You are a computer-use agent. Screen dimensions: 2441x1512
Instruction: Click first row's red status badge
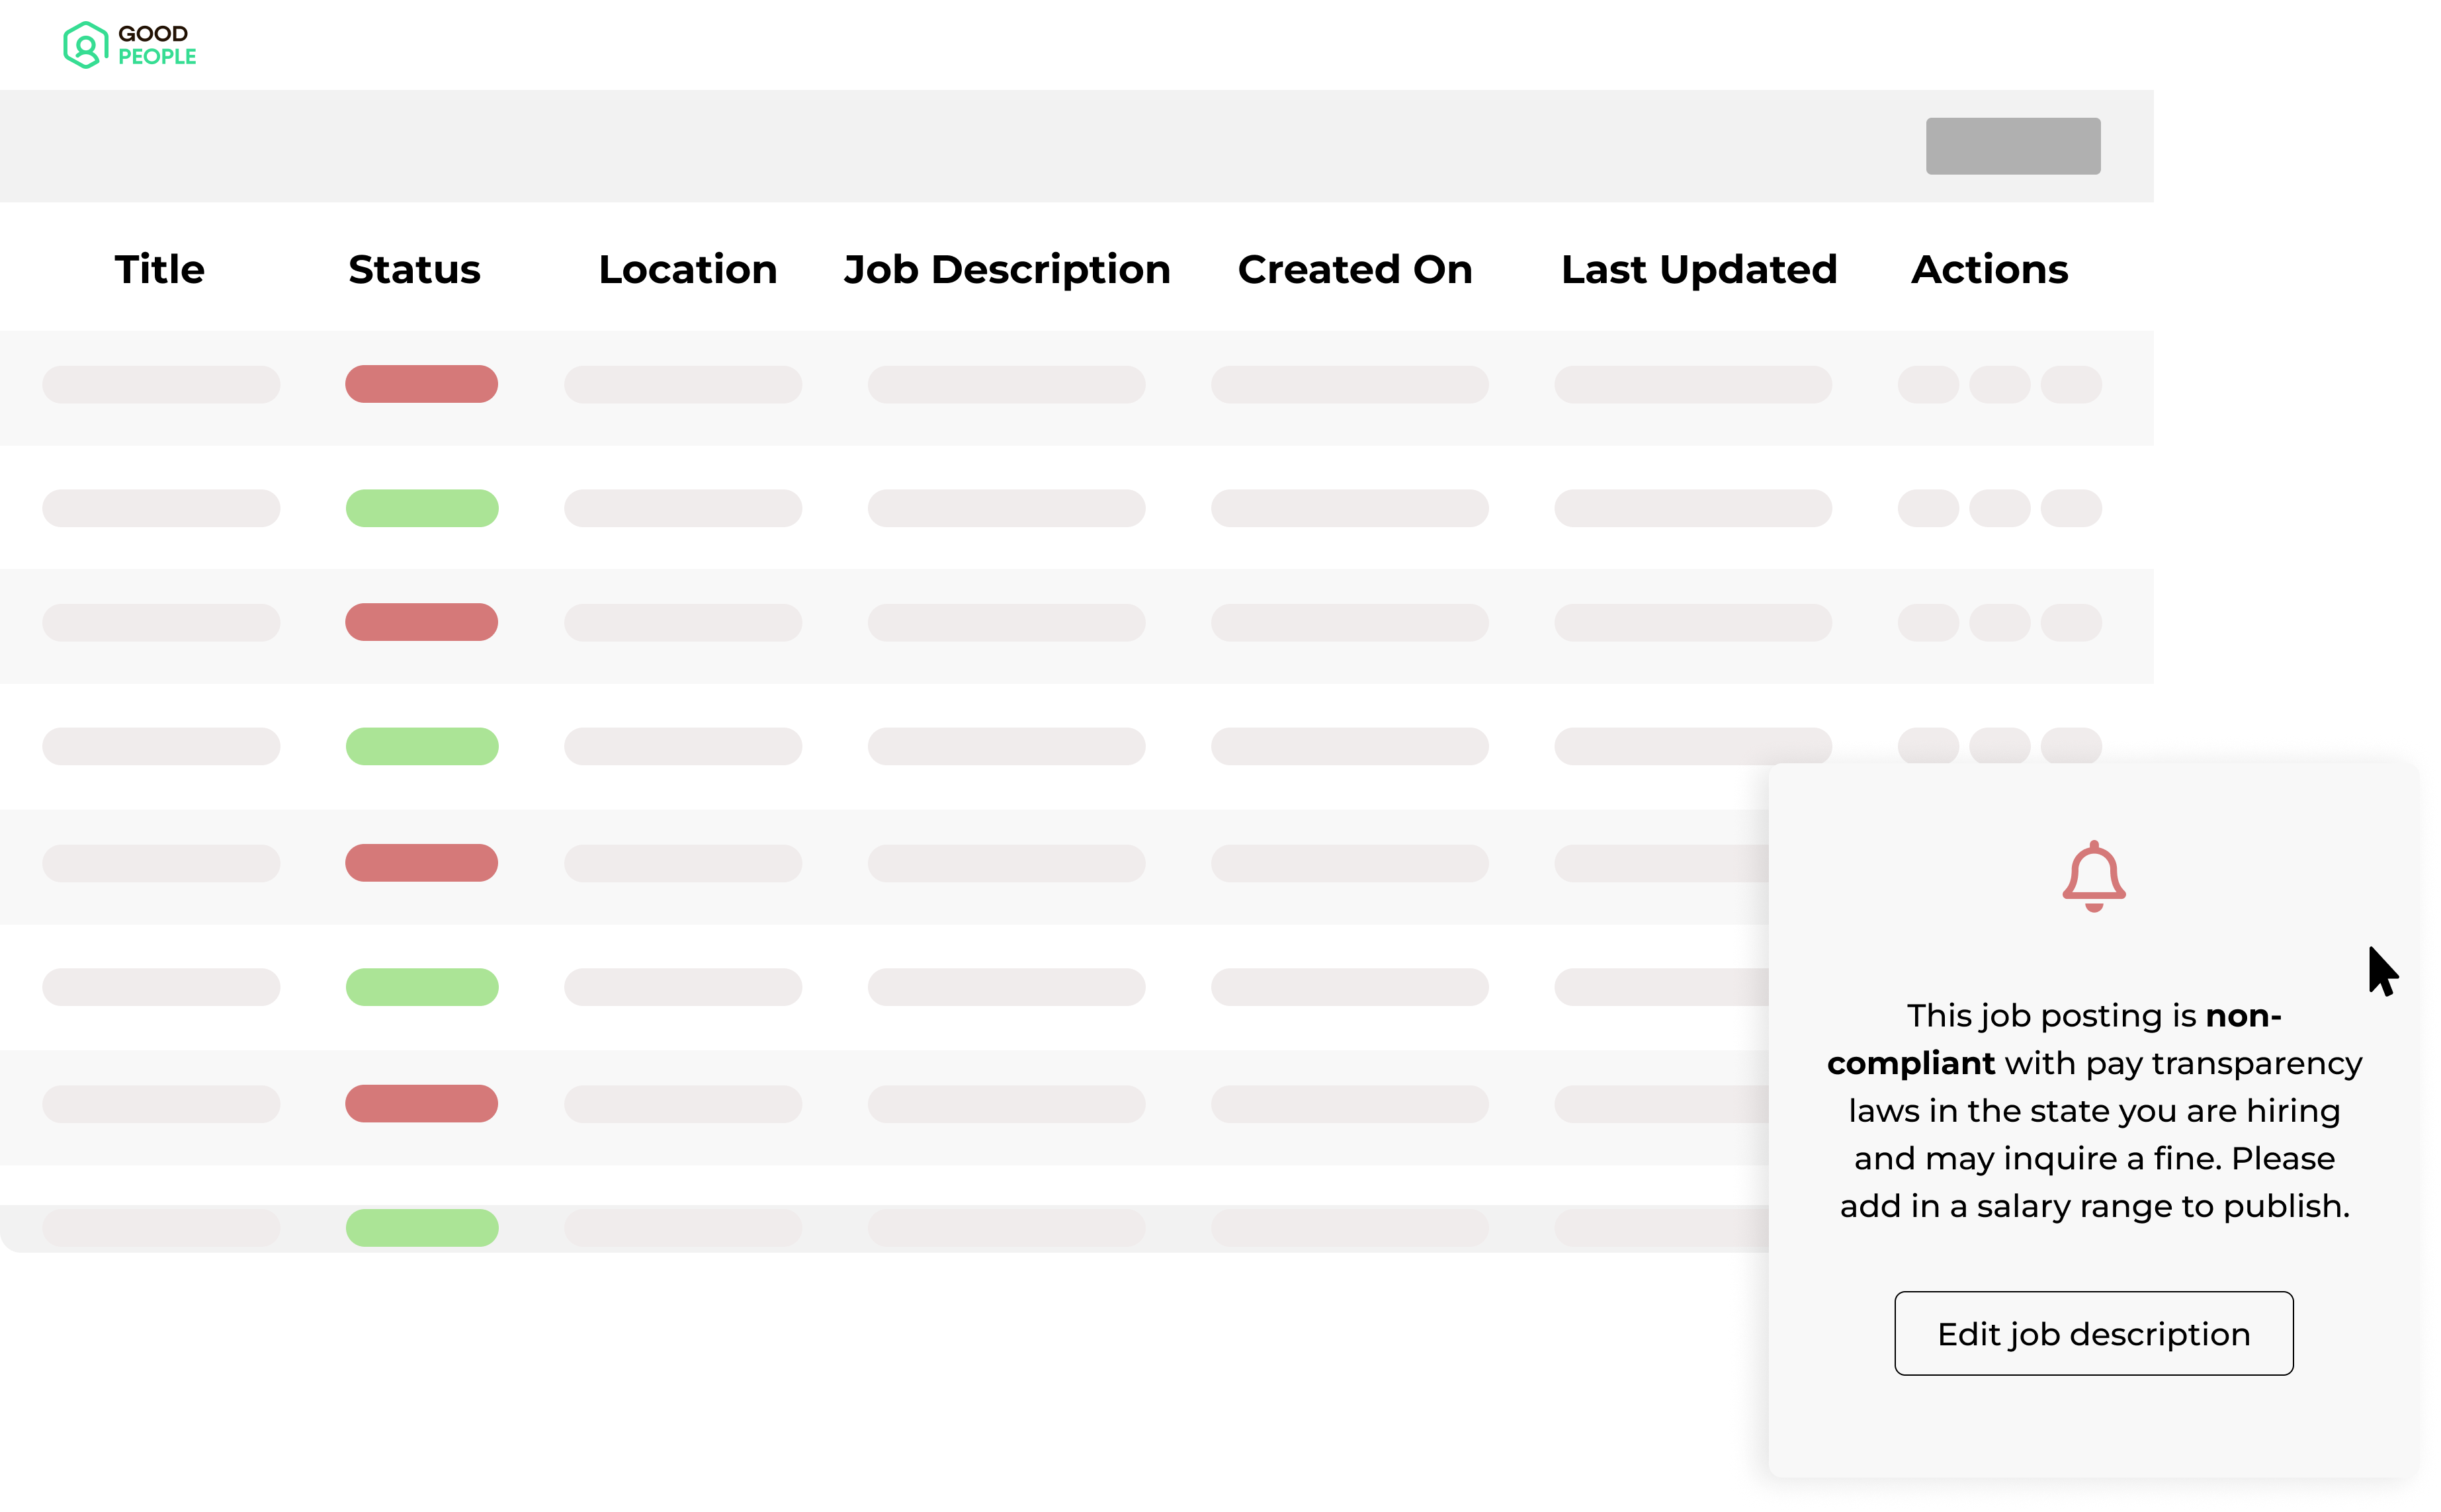point(421,384)
